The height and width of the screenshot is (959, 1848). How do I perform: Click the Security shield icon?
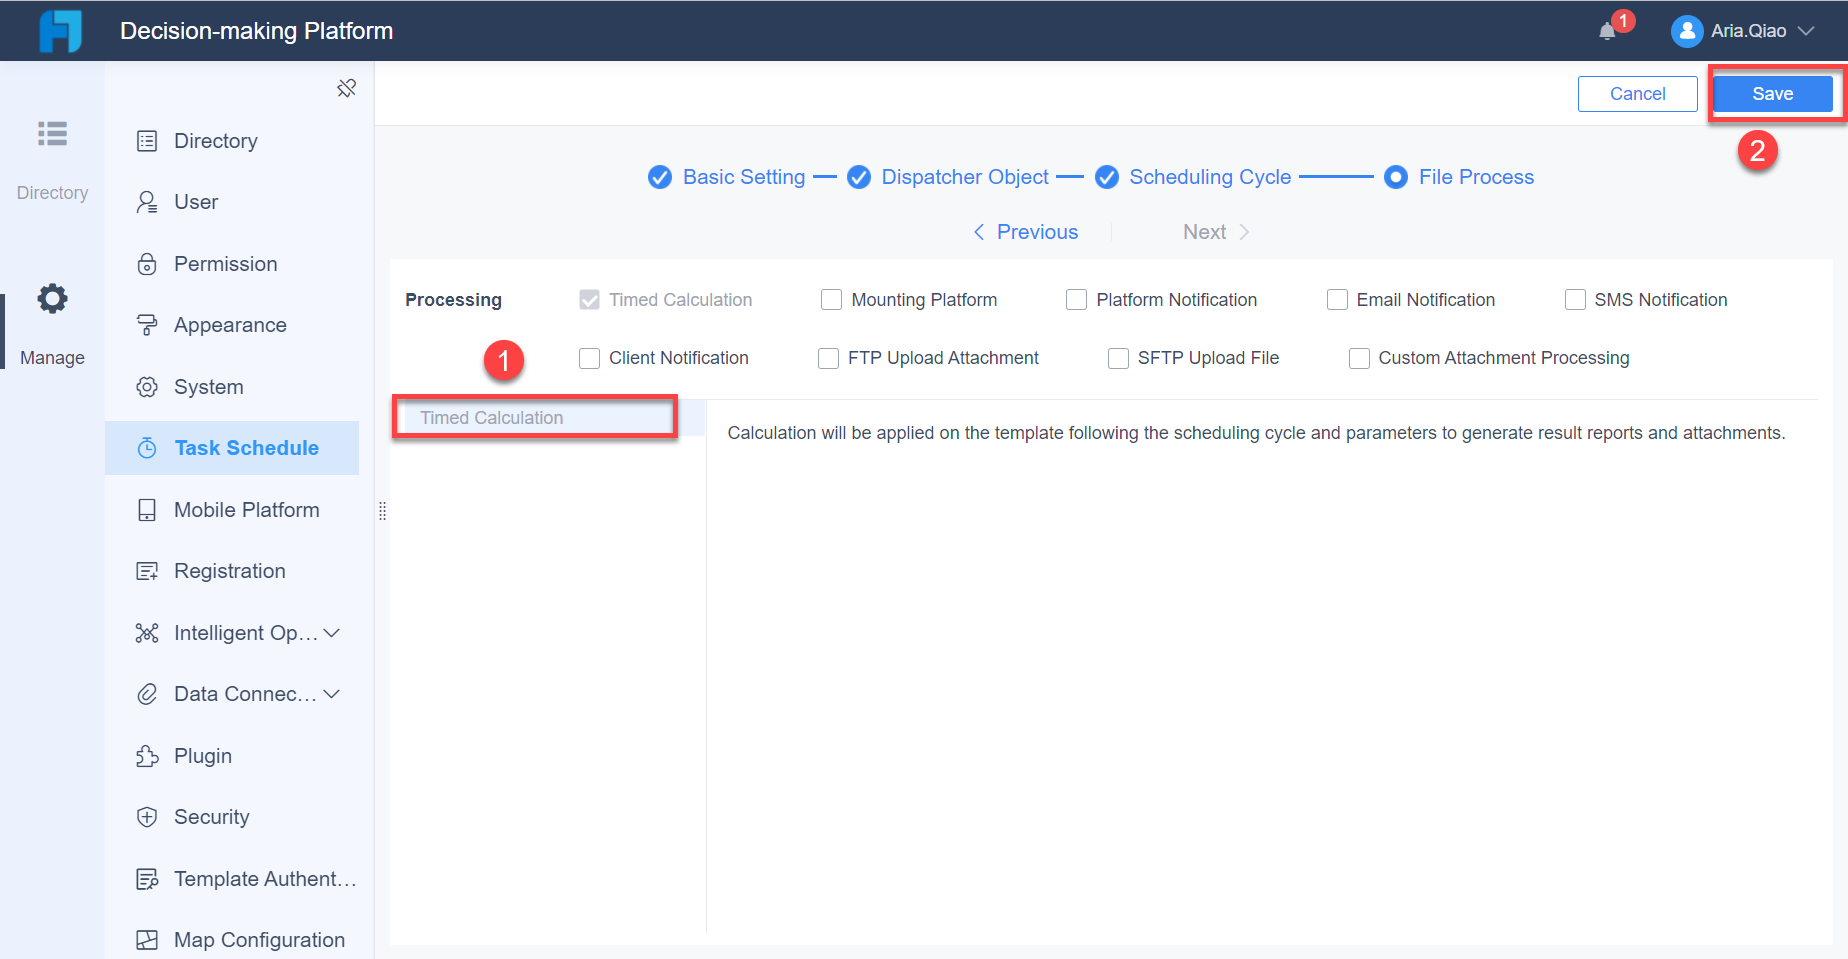pos(147,817)
